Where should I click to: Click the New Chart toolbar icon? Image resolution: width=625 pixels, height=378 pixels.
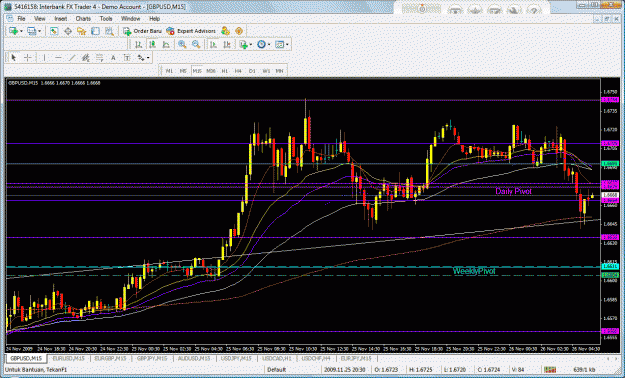pos(14,31)
